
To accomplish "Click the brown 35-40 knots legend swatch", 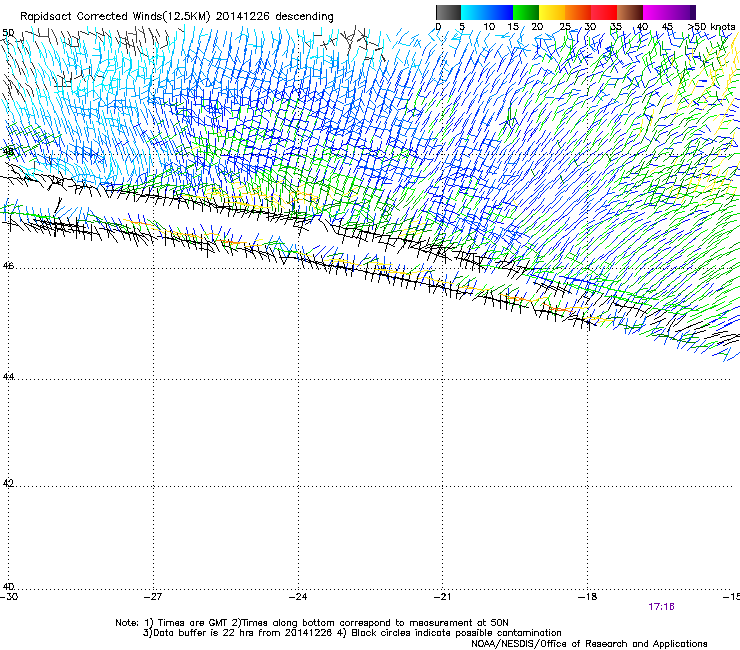I will click(x=630, y=12).
